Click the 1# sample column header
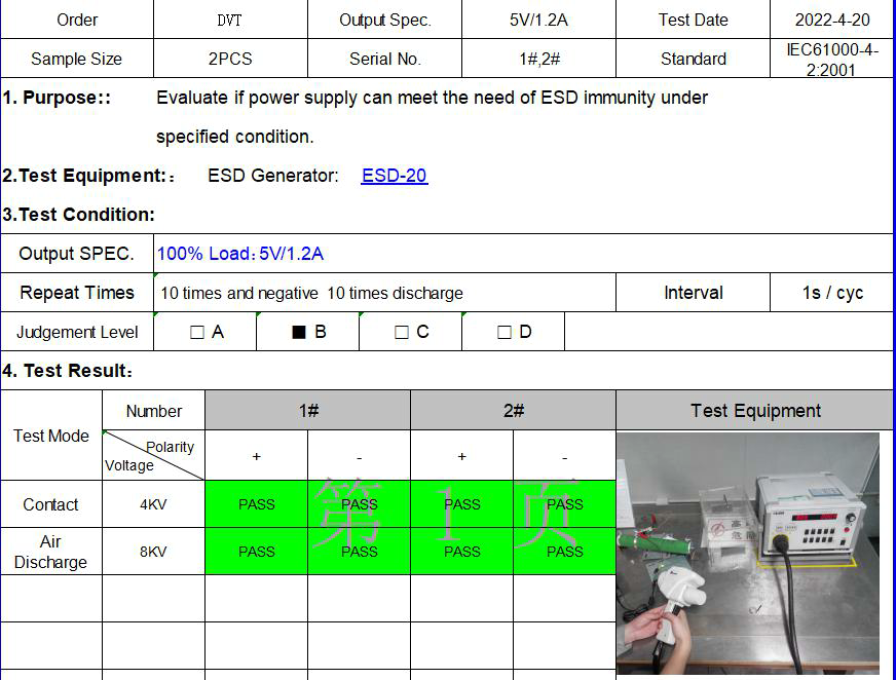The height and width of the screenshot is (680, 896). 308,410
